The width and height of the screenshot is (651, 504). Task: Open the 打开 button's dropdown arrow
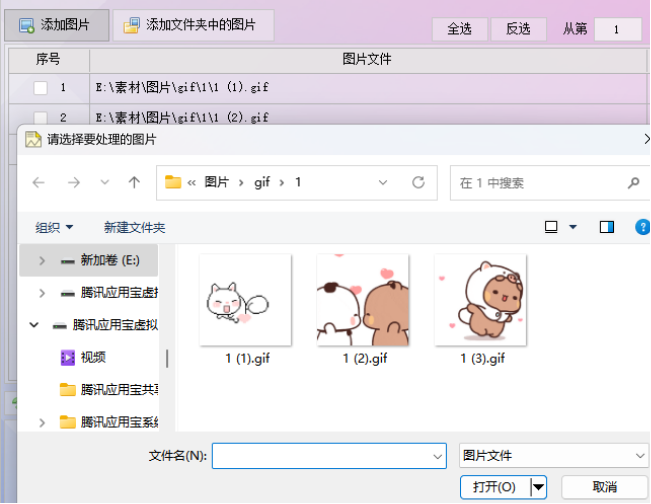tap(538, 487)
